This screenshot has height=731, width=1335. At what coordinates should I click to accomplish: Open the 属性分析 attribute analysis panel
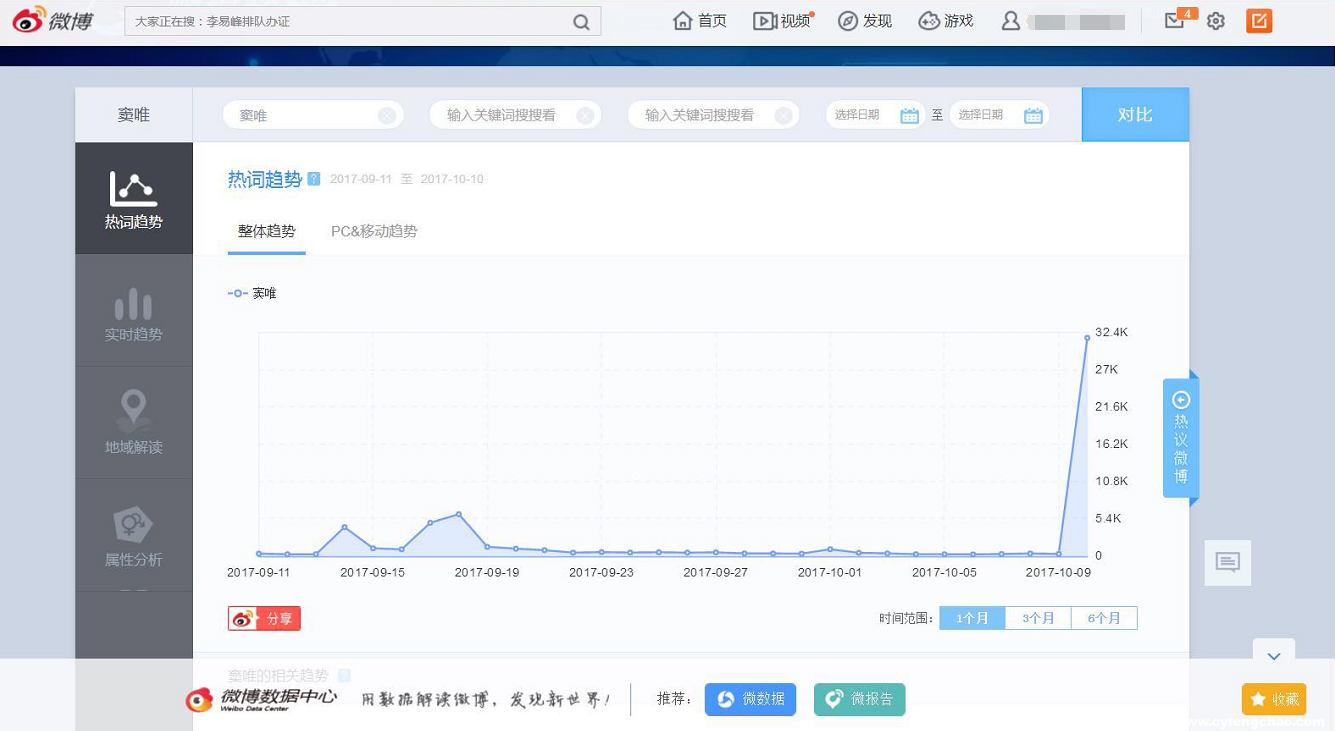pyautogui.click(x=134, y=534)
